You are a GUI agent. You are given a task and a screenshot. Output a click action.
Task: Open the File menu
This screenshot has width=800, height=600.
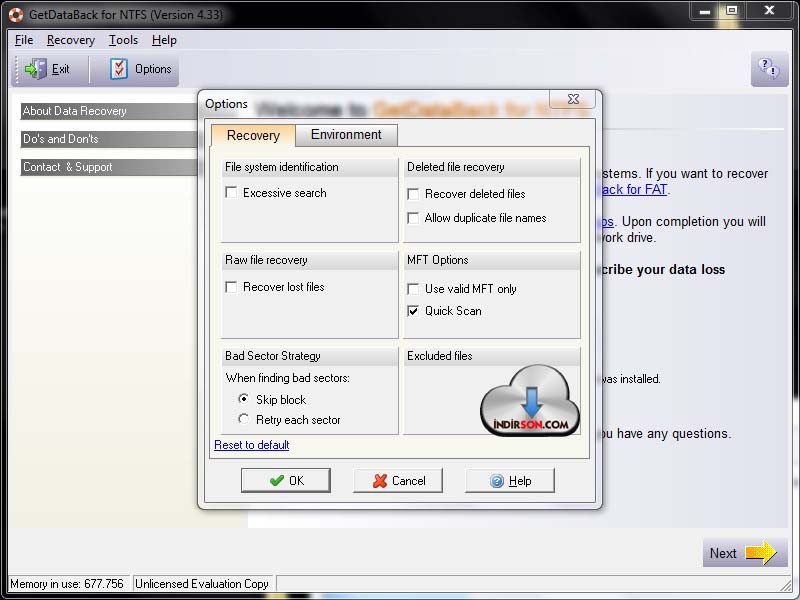tap(24, 40)
